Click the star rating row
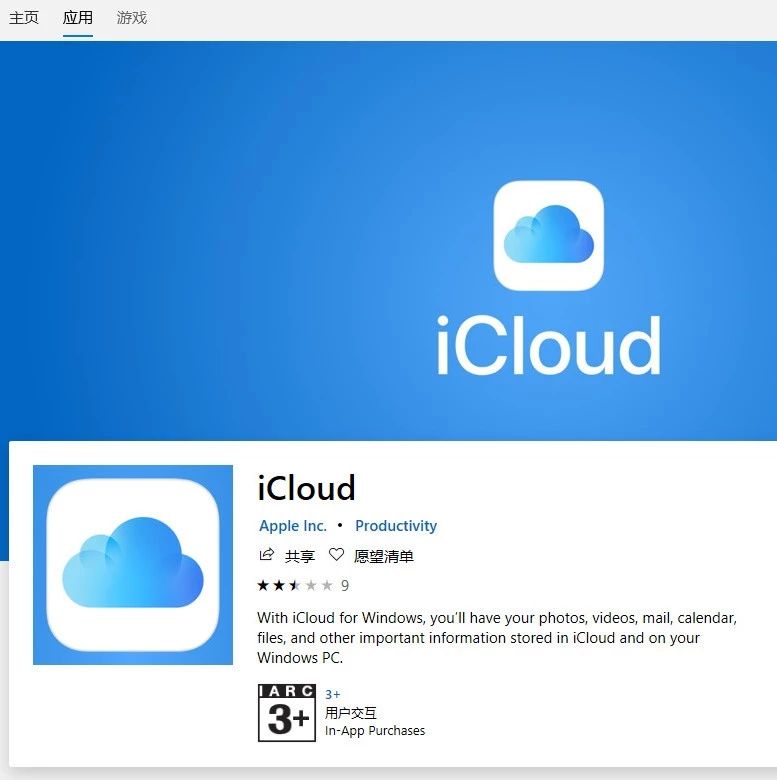This screenshot has width=777, height=780. (x=295, y=585)
